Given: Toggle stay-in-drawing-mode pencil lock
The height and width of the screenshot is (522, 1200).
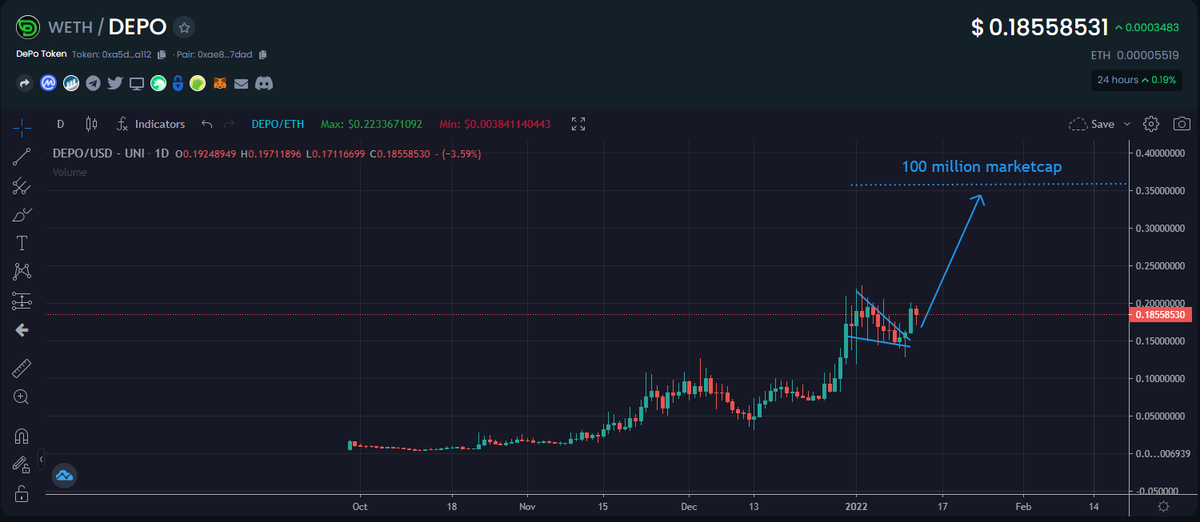Looking at the screenshot, I should click(x=21, y=464).
